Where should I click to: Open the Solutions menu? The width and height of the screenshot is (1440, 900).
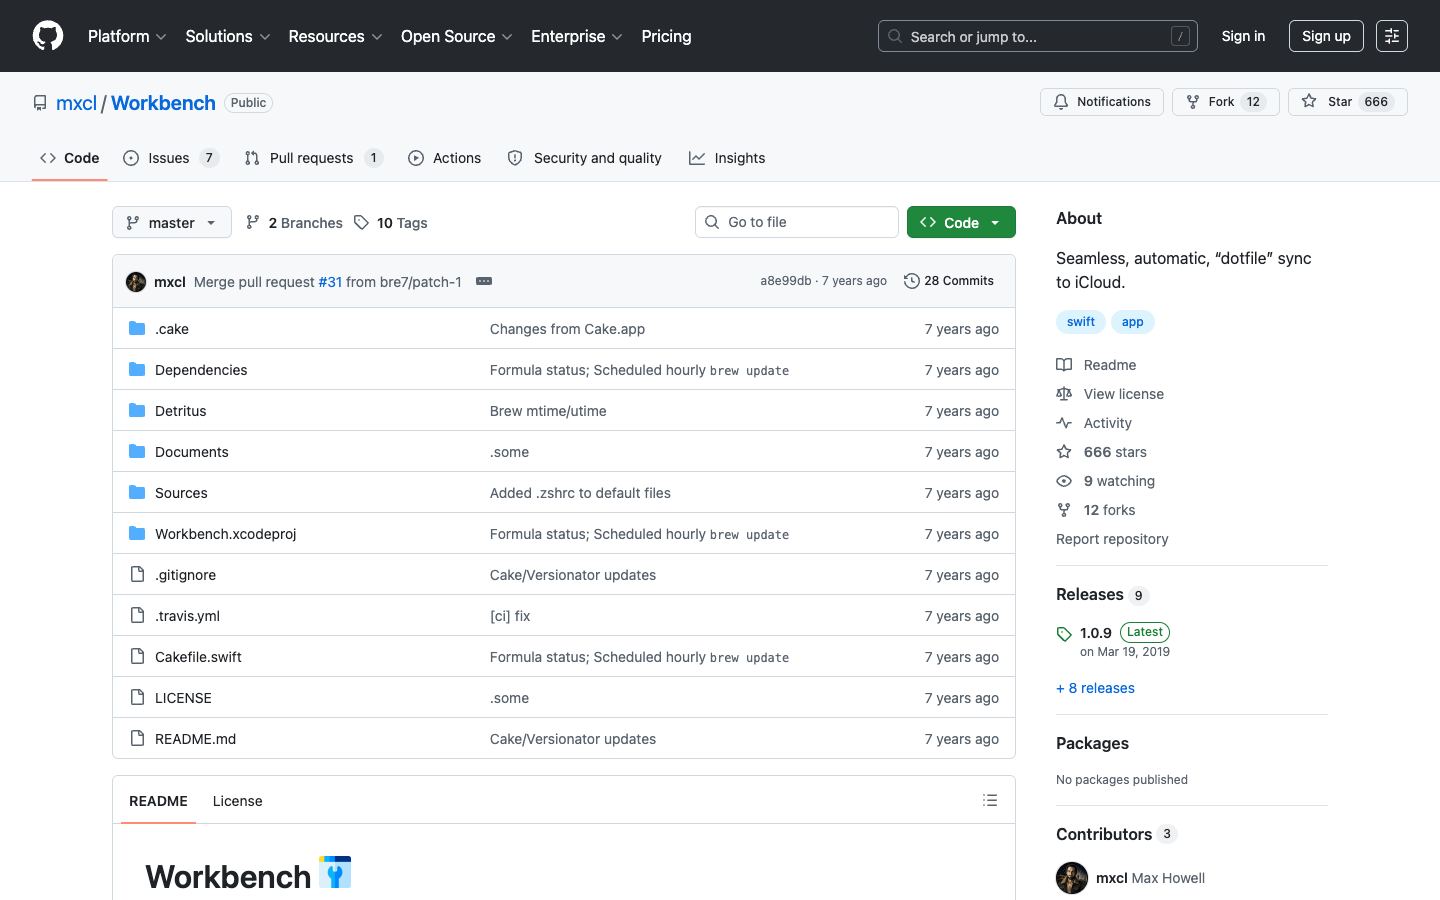[228, 36]
